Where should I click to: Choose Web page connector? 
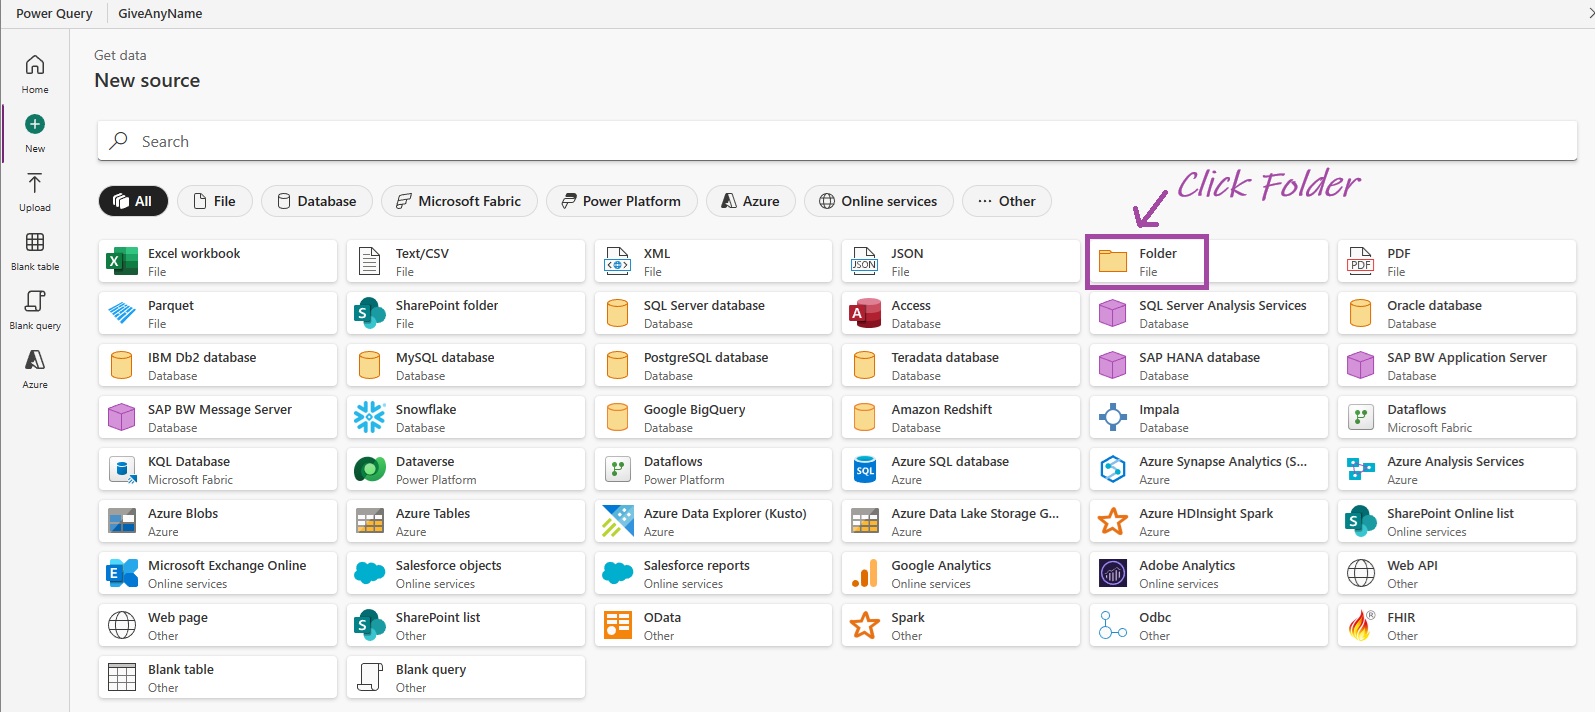click(218, 626)
